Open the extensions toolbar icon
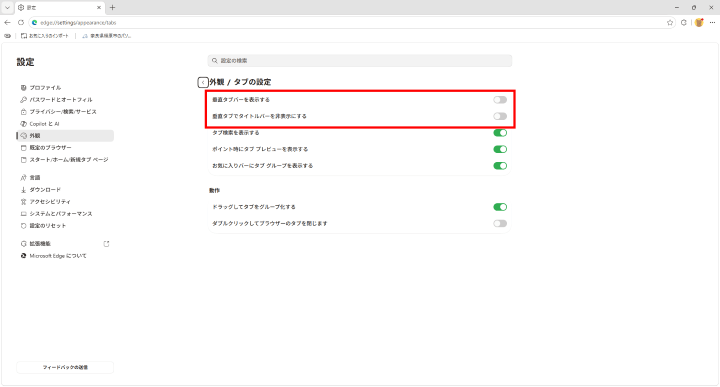Screen dimensions: 720x387 (684, 22)
